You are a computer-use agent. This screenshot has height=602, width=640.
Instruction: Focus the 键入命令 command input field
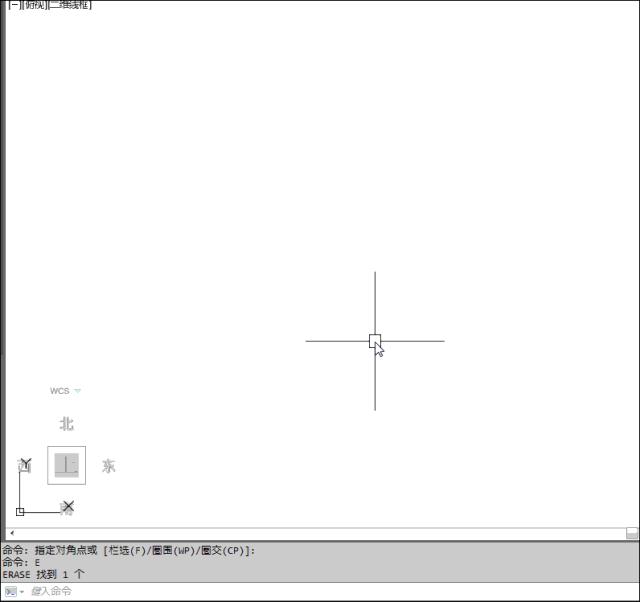pos(333,591)
